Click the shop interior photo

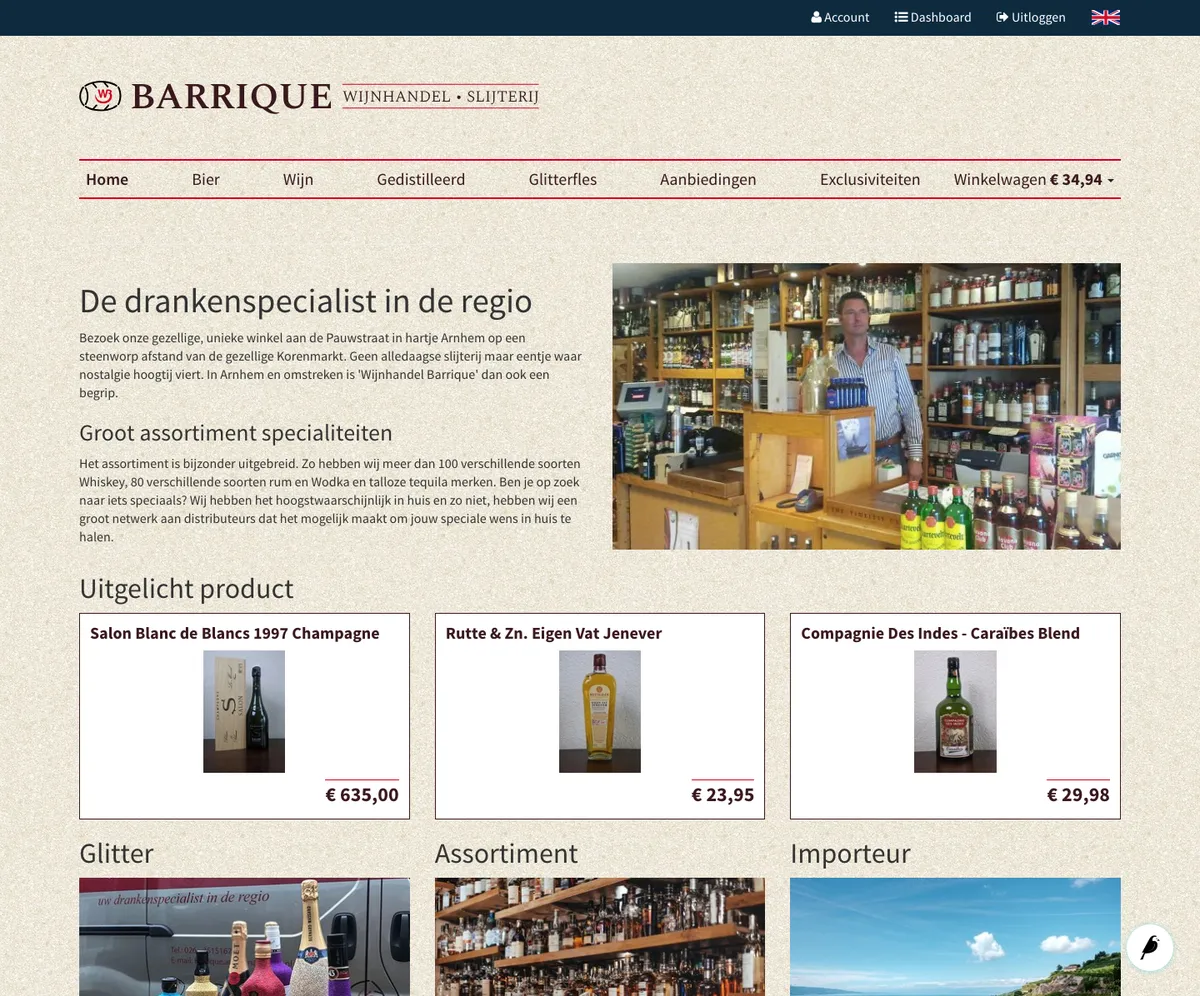(x=866, y=406)
